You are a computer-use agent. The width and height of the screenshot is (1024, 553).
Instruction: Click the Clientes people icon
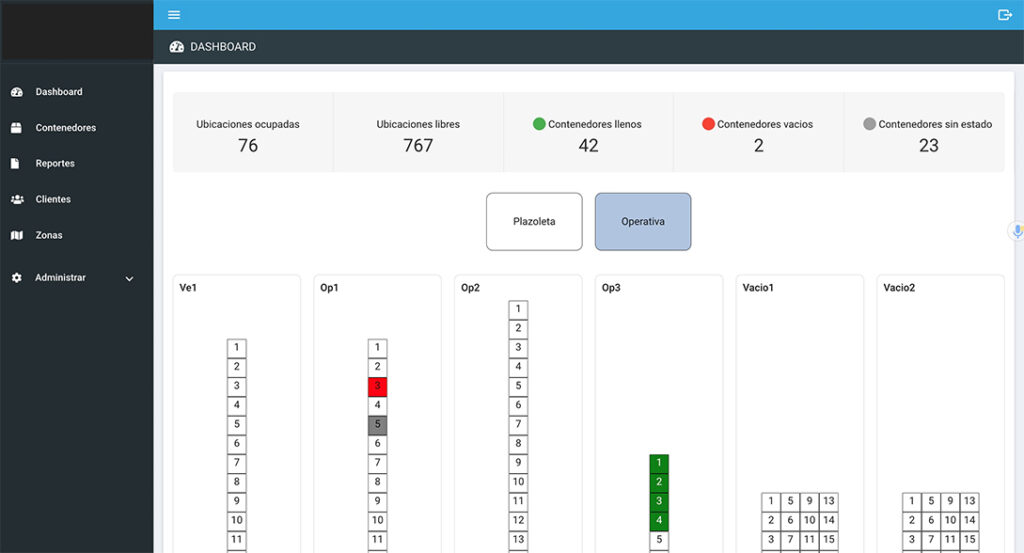pyautogui.click(x=17, y=199)
